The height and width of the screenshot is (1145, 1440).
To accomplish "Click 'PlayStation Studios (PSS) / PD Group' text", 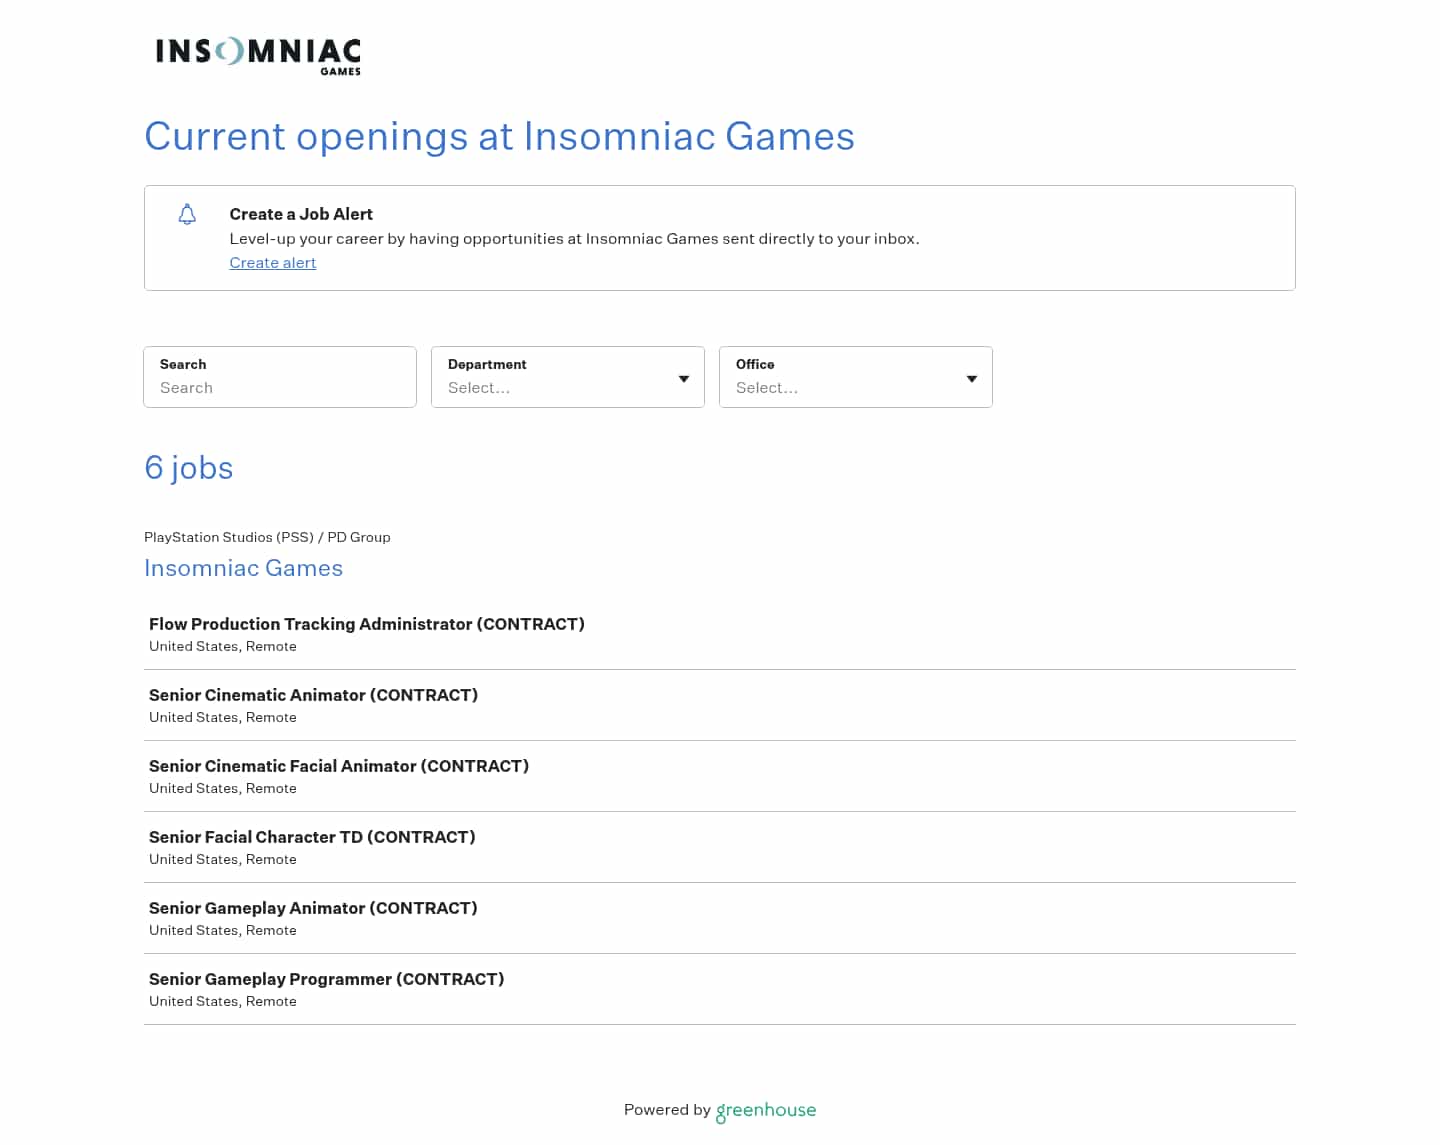I will pos(267,537).
